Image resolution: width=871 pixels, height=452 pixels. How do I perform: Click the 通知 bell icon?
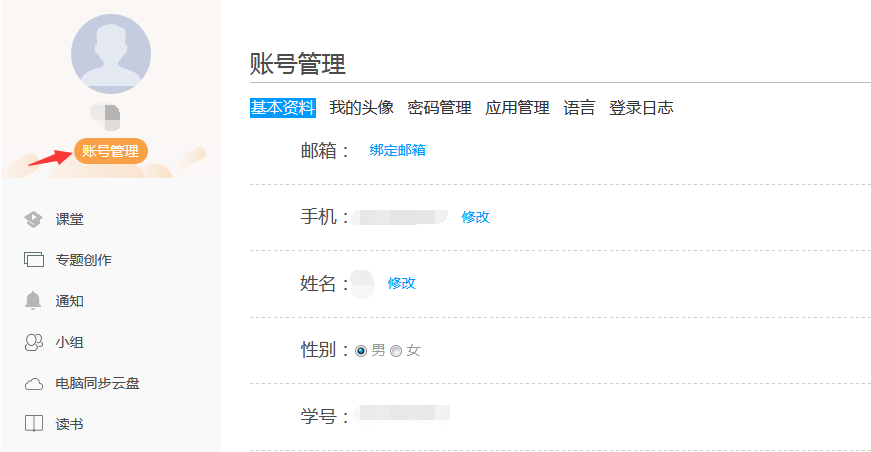pyautogui.click(x=34, y=301)
